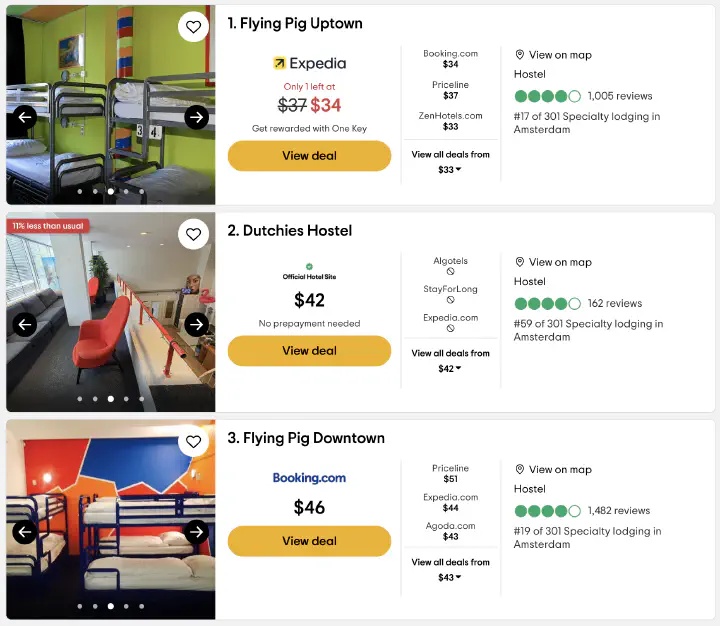The height and width of the screenshot is (626, 720).
Task: Go back one photo for Flying Pig Downtown
Action: point(25,532)
